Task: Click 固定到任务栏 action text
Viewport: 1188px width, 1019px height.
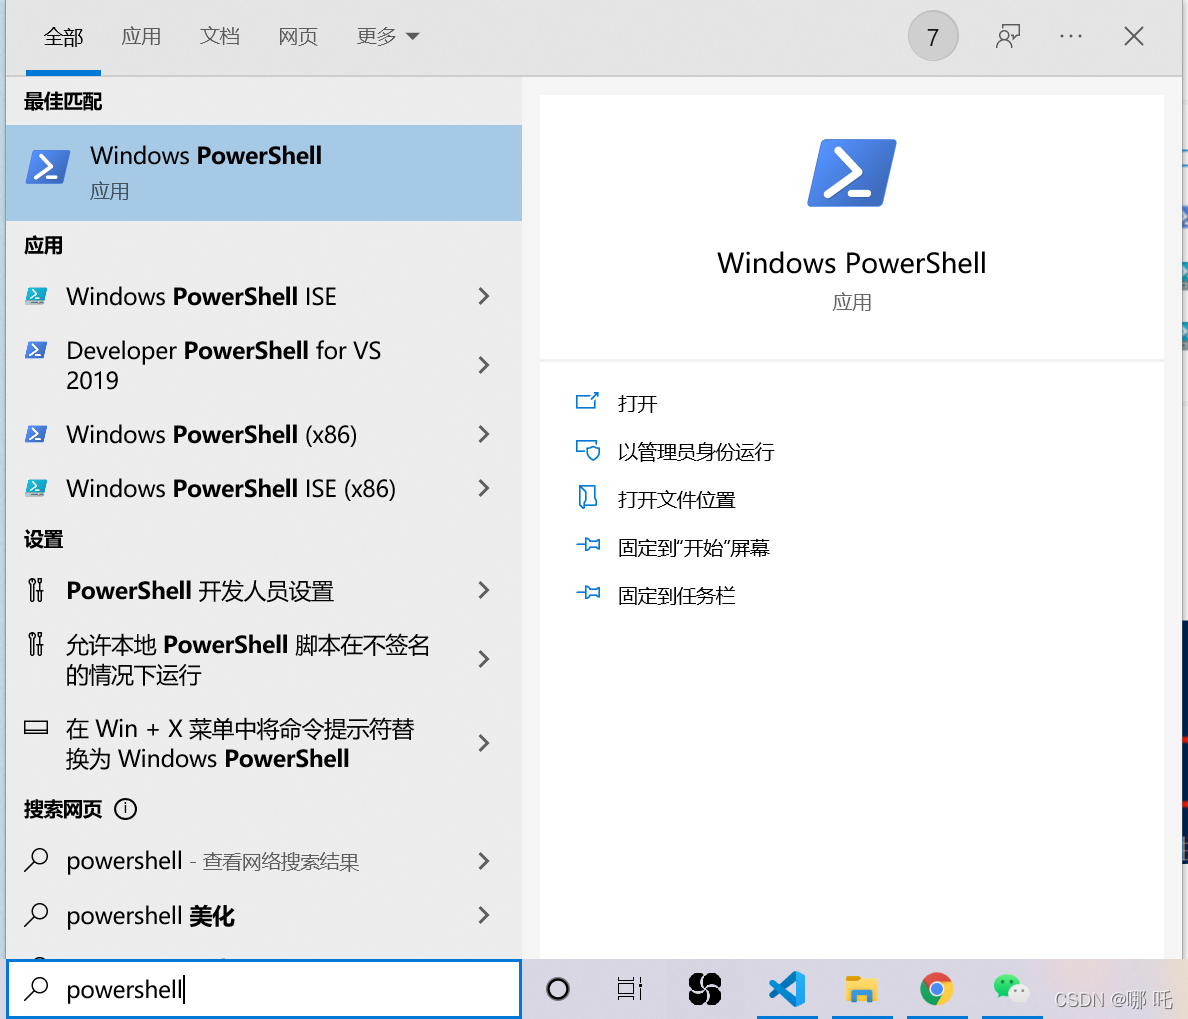Action: (x=677, y=595)
